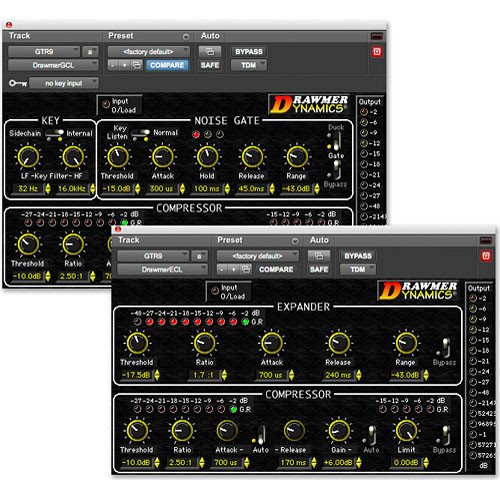Click the Noise Gate Release knob
The width and height of the screenshot is (500, 500).
252,157
